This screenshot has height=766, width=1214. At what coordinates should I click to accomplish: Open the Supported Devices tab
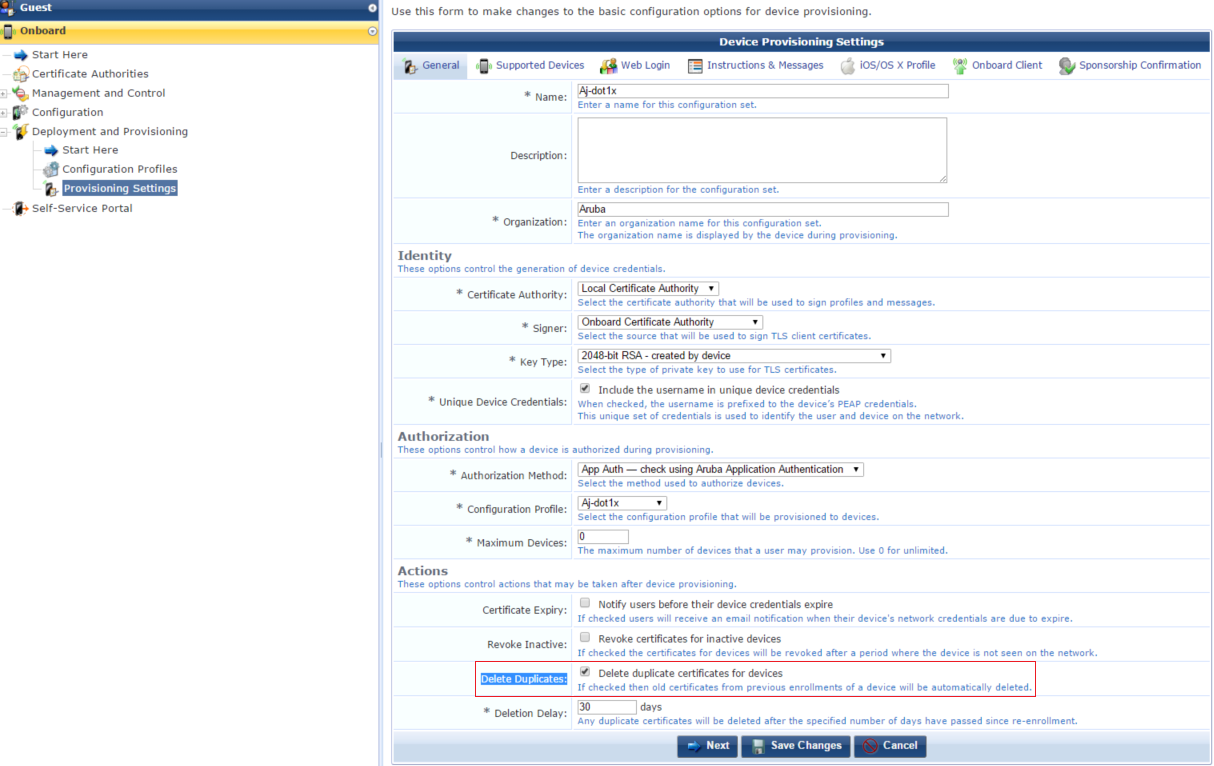530,66
